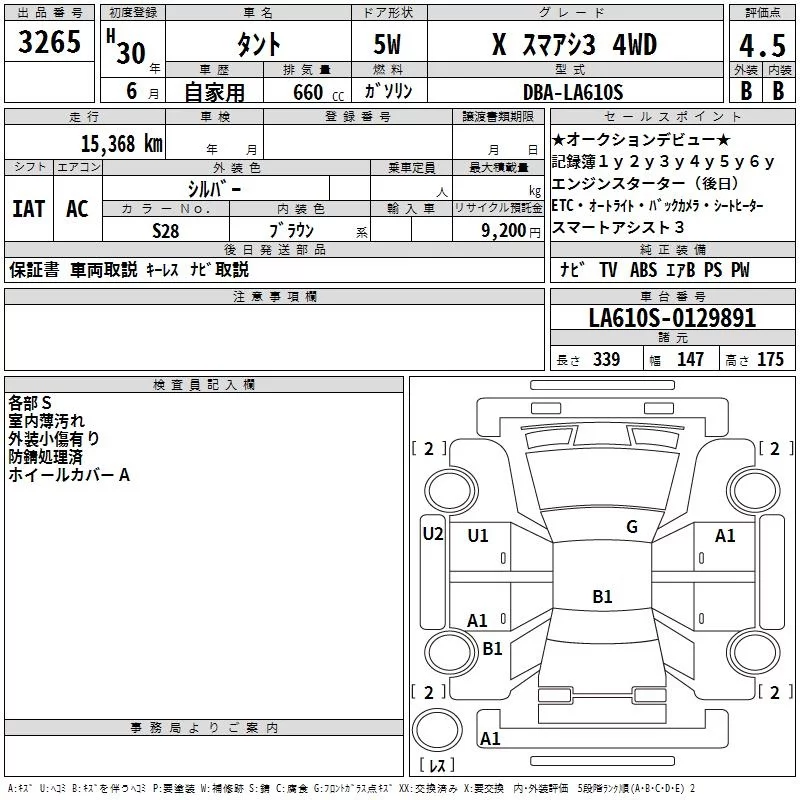Screen dimensions: 800x800
Task: Select PS in genuine equipment list
Action: (x=713, y=269)
